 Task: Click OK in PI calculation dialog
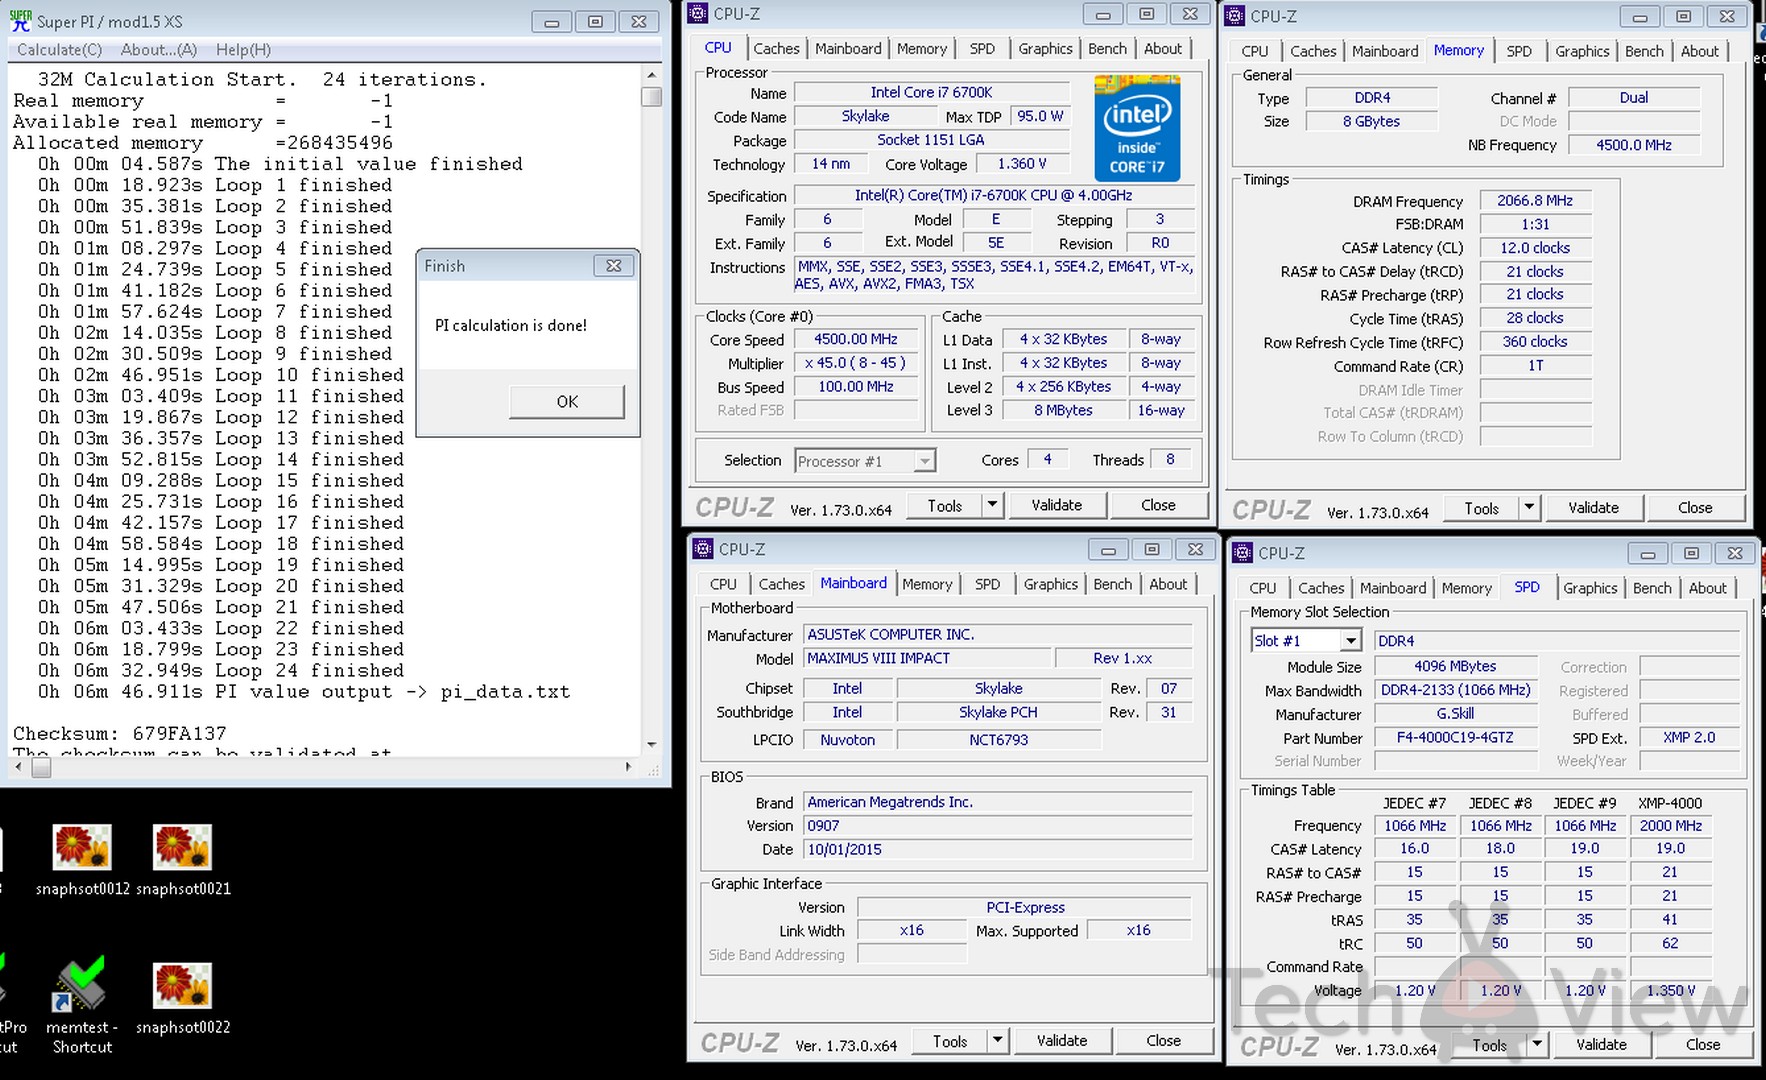pos(567,401)
